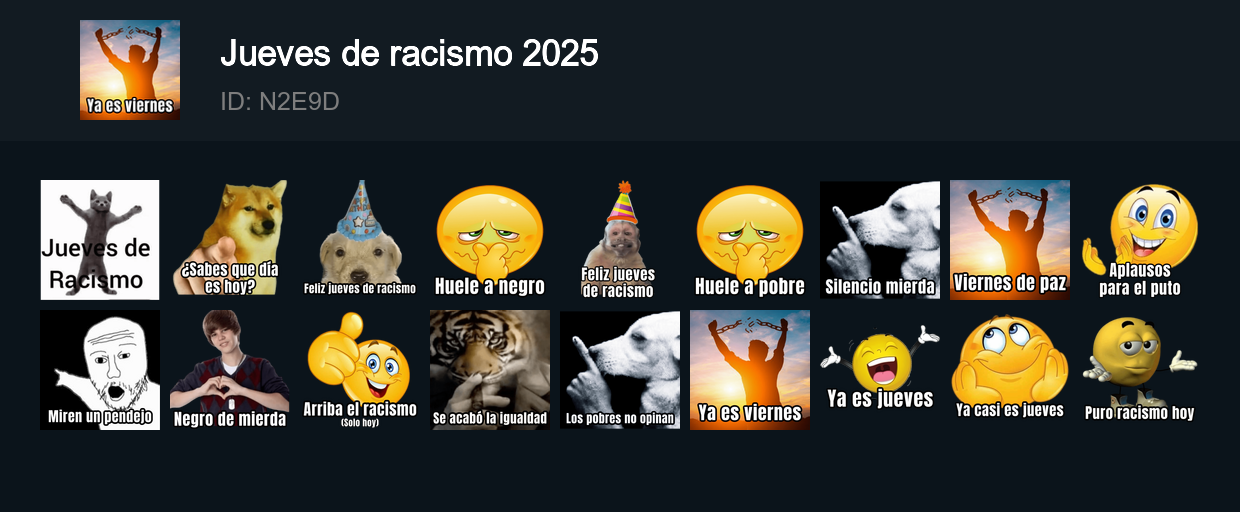1240x512 pixels.
Task: Pick the pointing wojak sticker
Action: 100,370
